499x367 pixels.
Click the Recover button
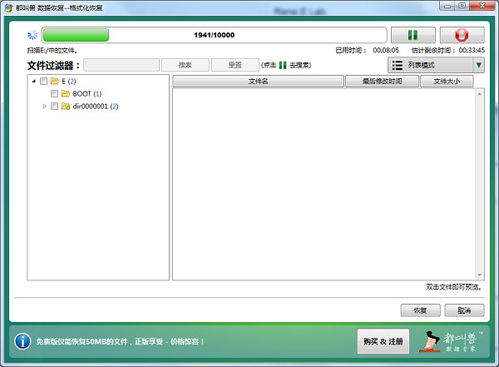pos(420,310)
